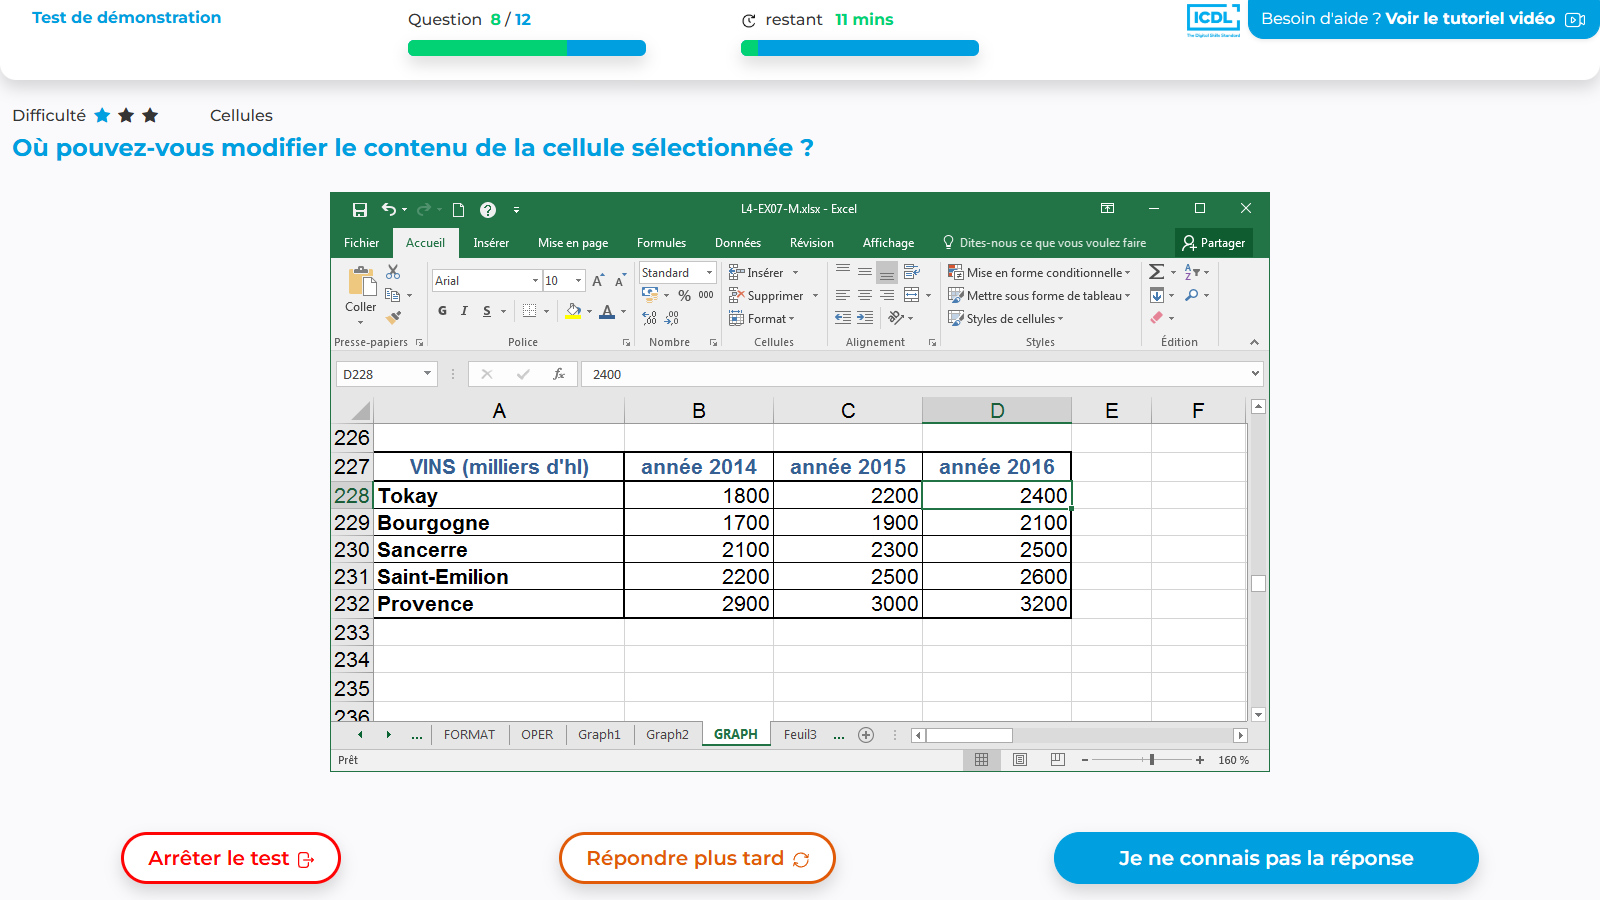Open the Format cells dropdown in Cellules
This screenshot has width=1600, height=900.
point(761,318)
